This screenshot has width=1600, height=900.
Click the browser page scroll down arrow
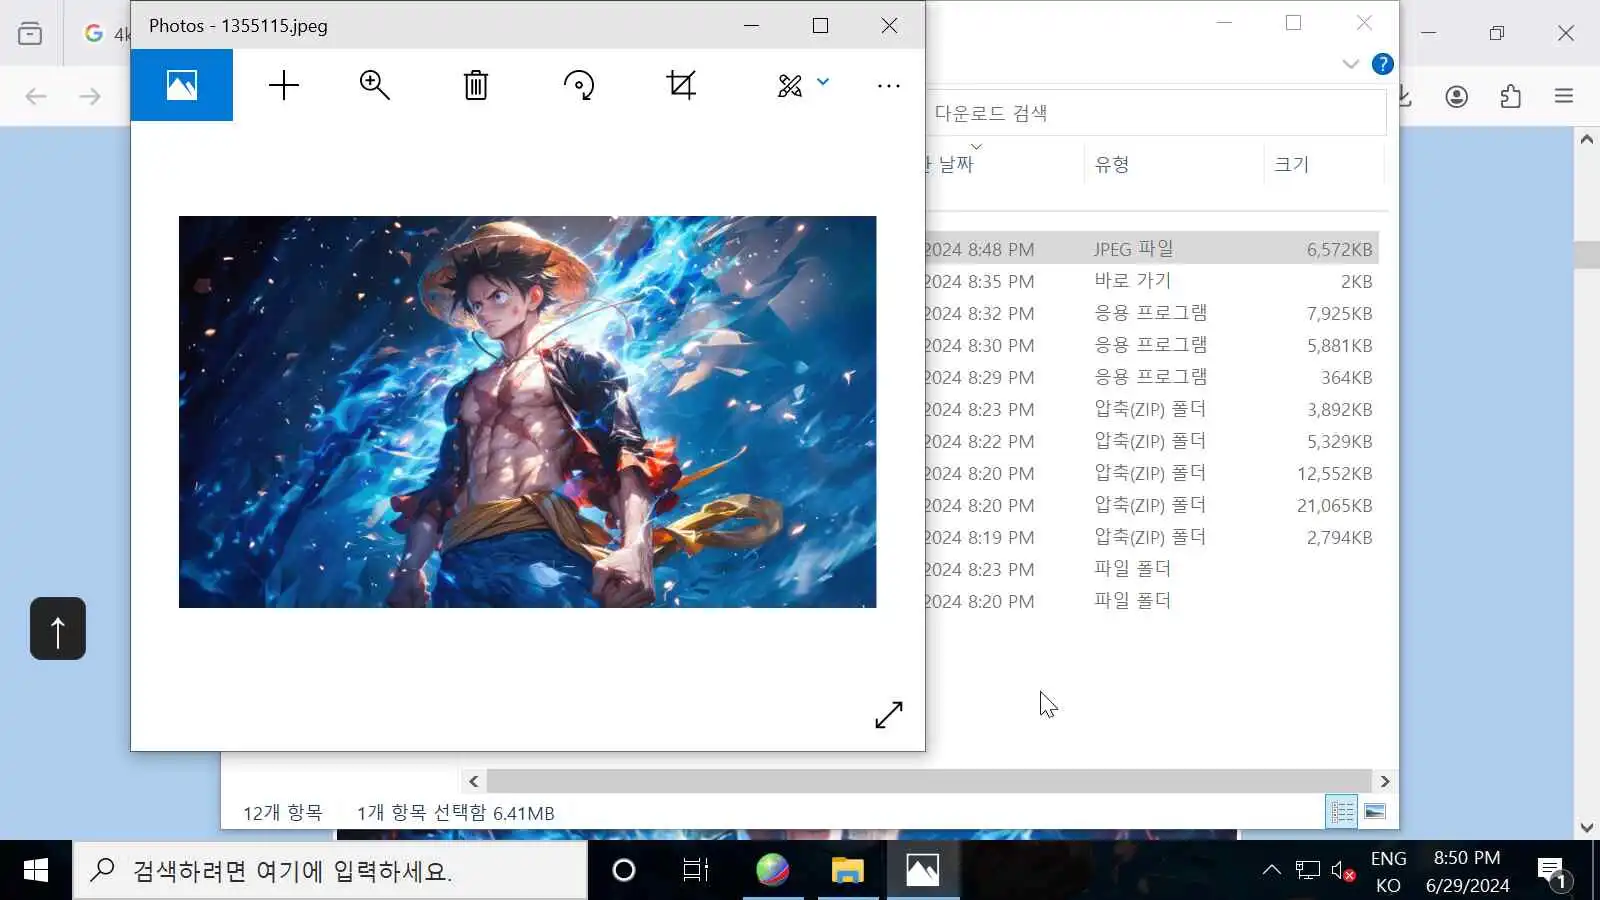(1587, 827)
